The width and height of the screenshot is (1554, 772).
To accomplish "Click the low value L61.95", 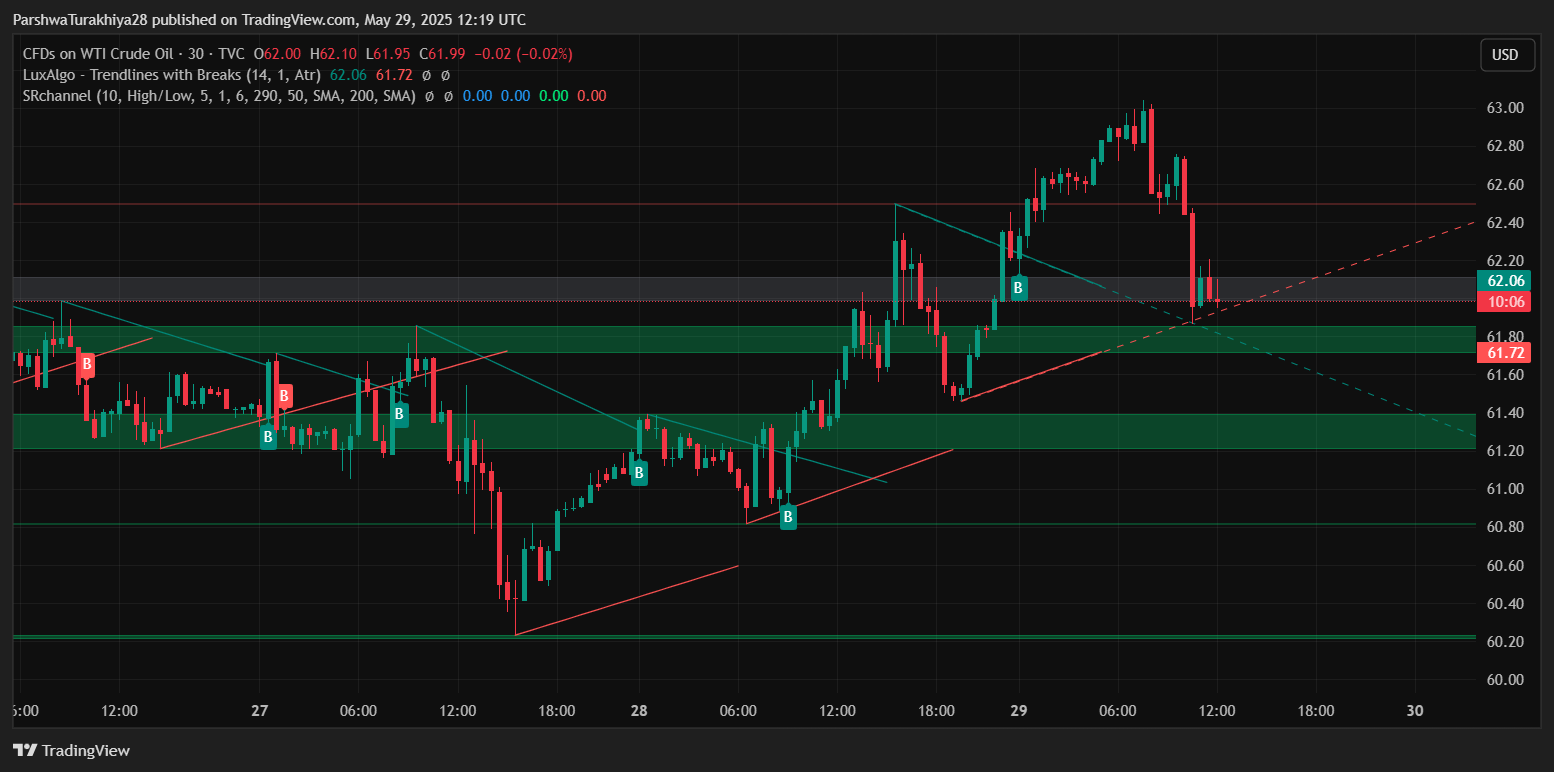I will coord(388,54).
